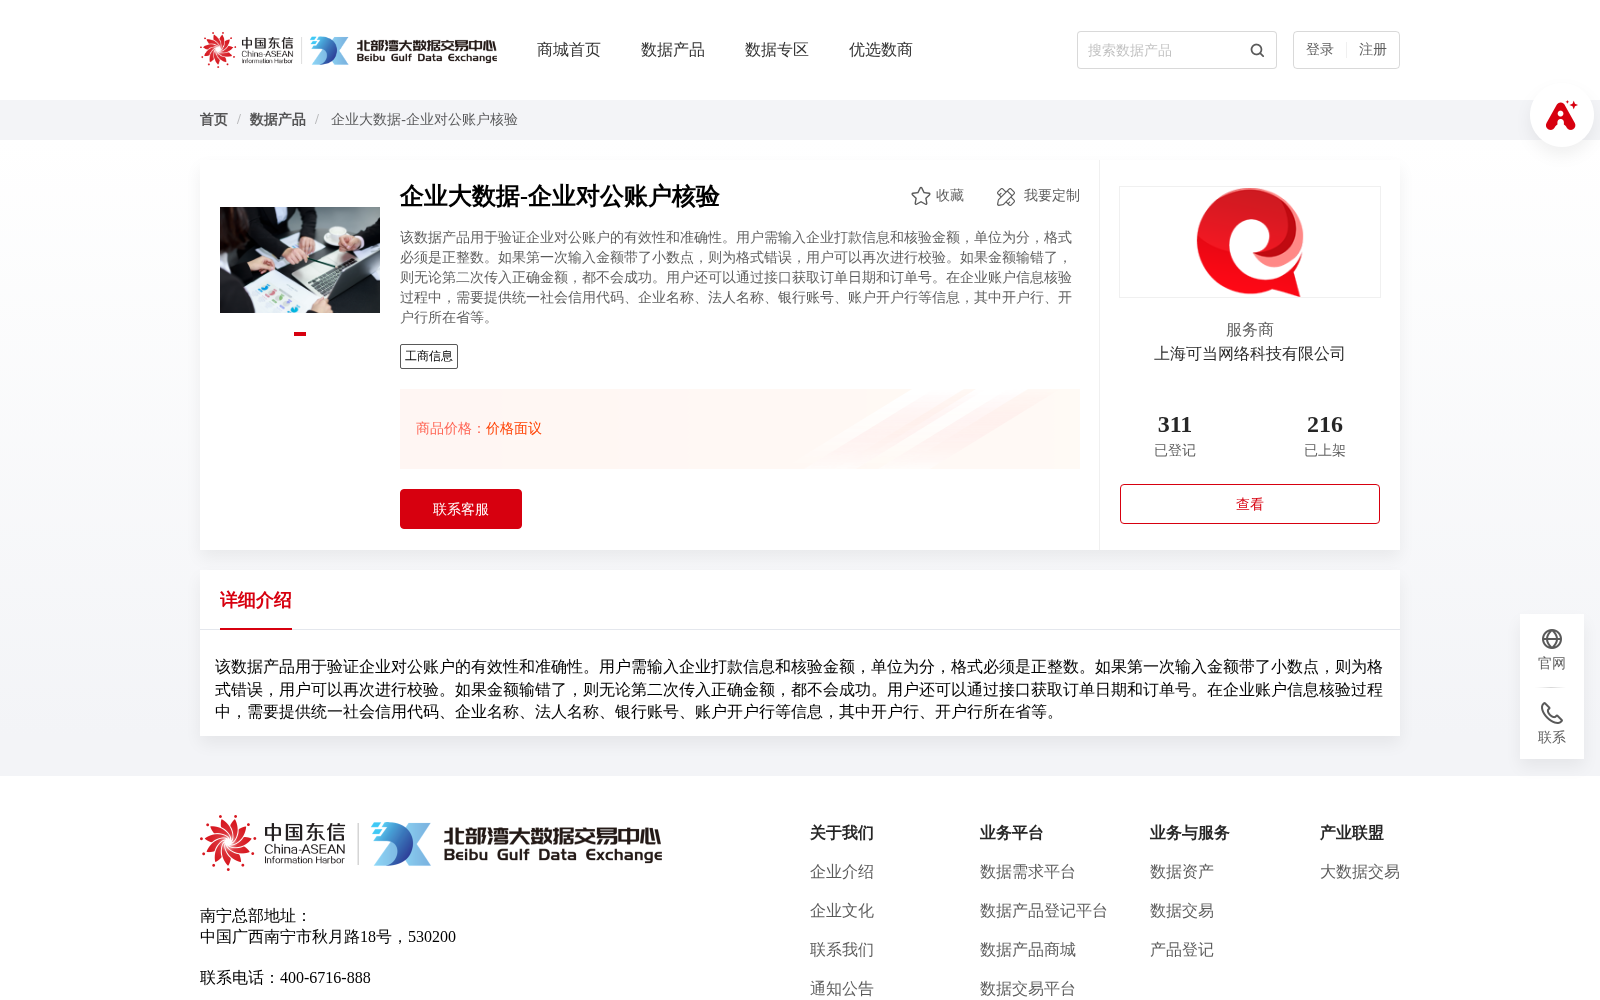
Task: Click 价格面议 price text
Action: pos(514,429)
